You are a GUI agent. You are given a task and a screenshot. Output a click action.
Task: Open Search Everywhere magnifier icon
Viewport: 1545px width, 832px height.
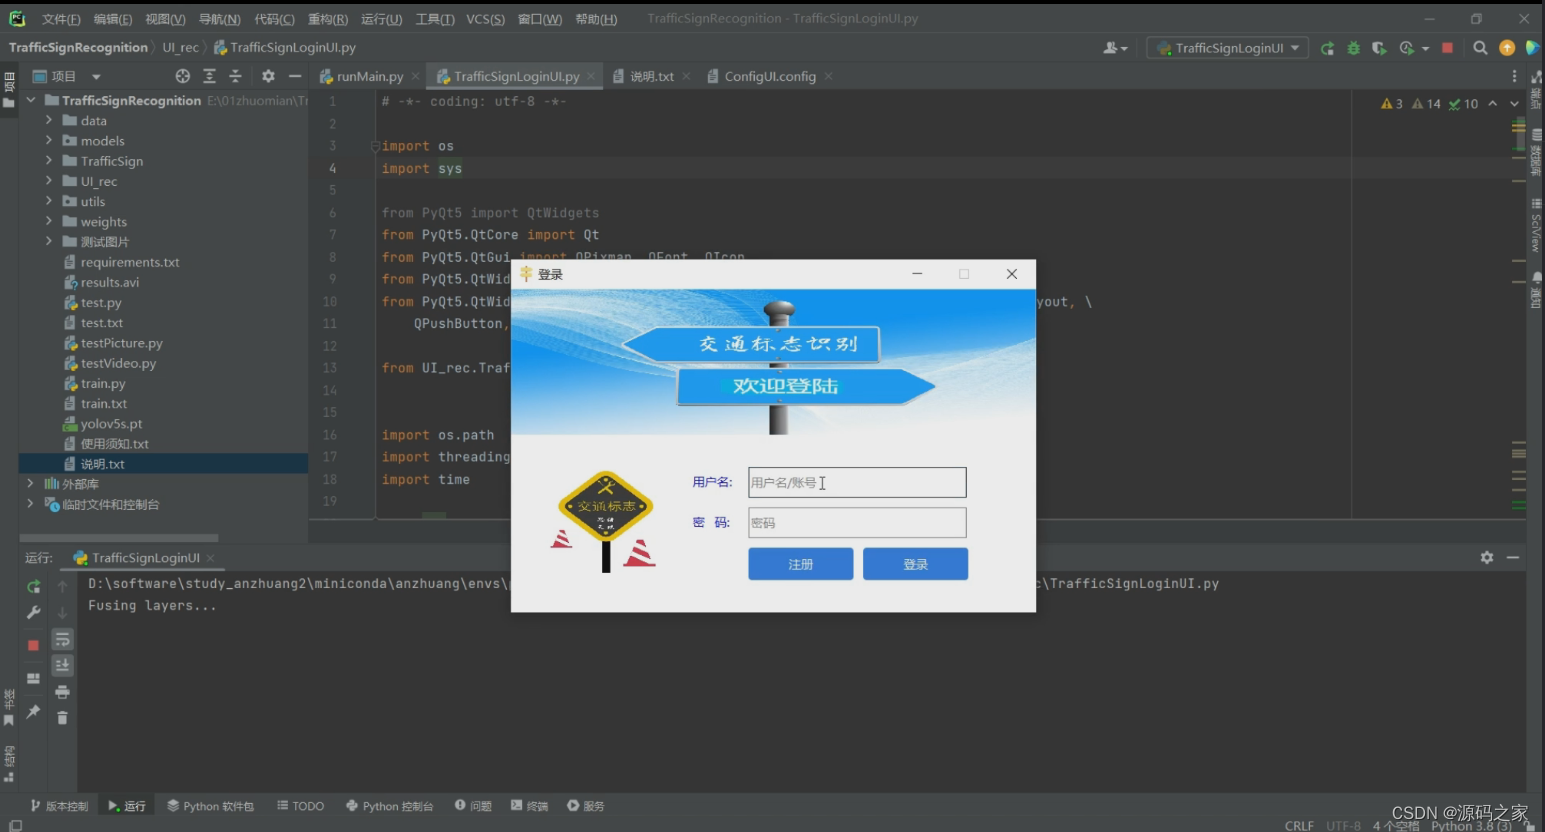pos(1480,48)
